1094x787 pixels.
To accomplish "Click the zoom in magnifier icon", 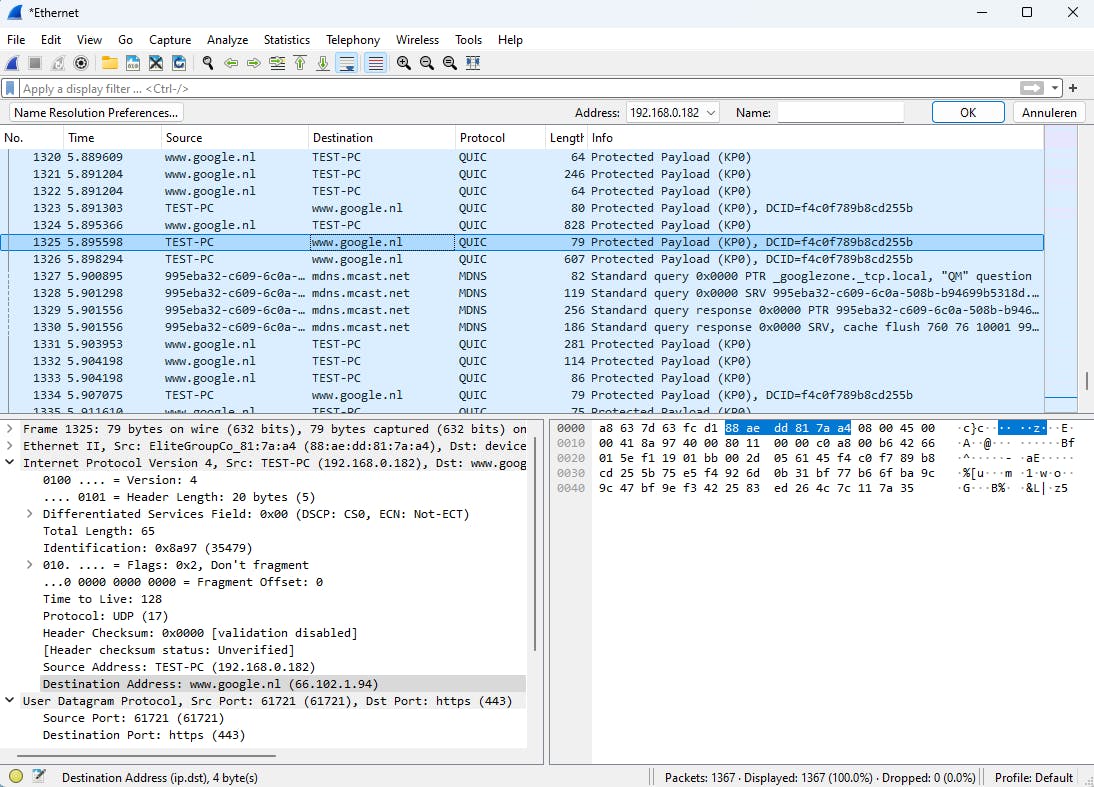I will [x=404, y=63].
